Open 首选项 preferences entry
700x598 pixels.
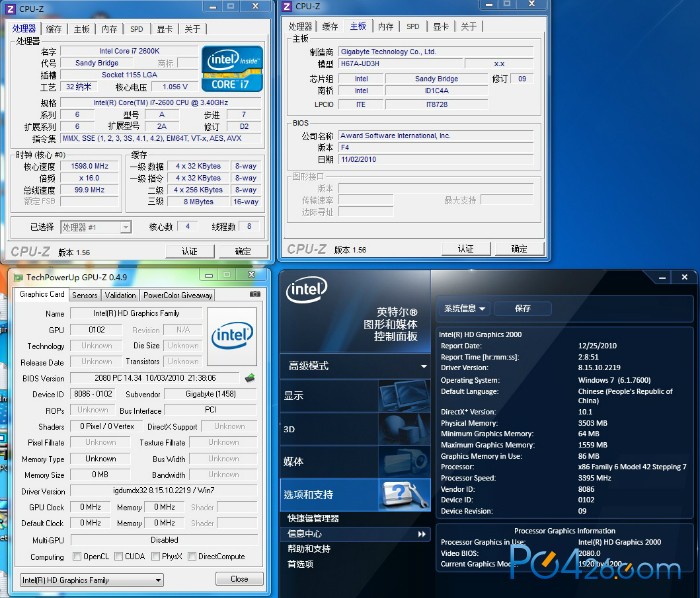(x=300, y=564)
